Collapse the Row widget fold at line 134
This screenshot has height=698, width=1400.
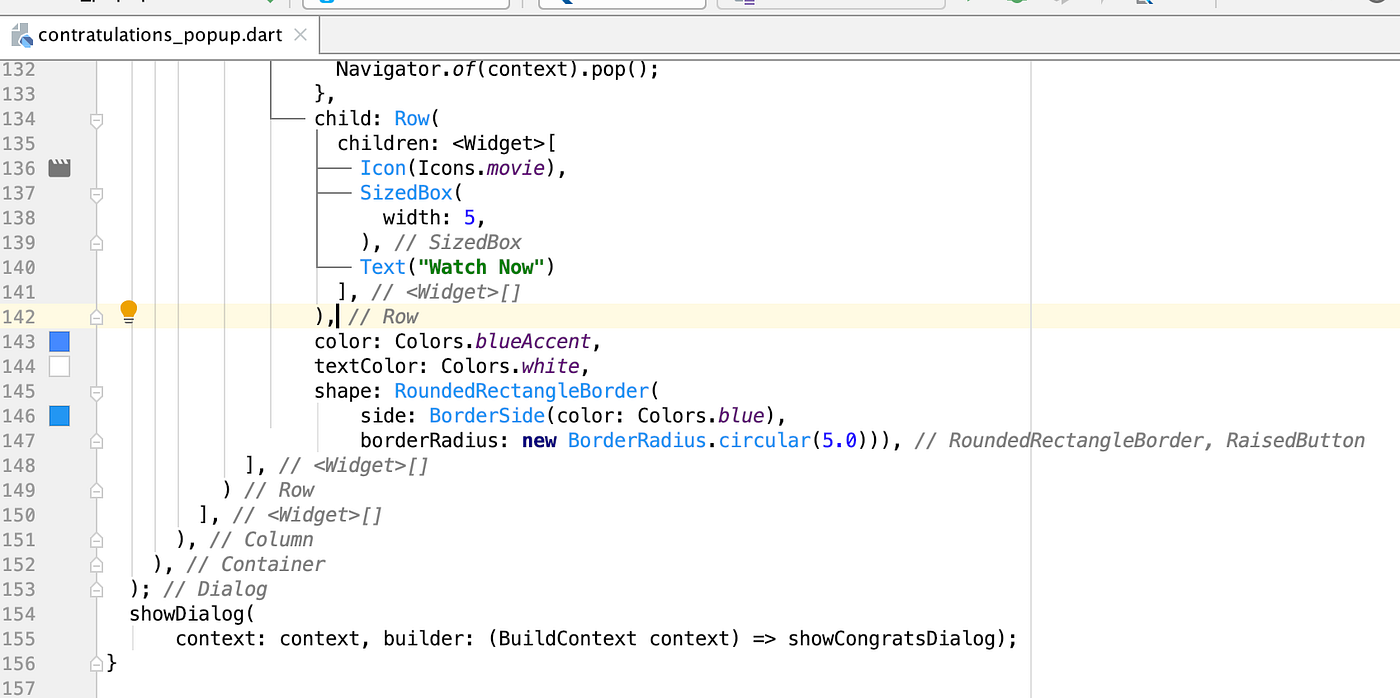click(96, 119)
